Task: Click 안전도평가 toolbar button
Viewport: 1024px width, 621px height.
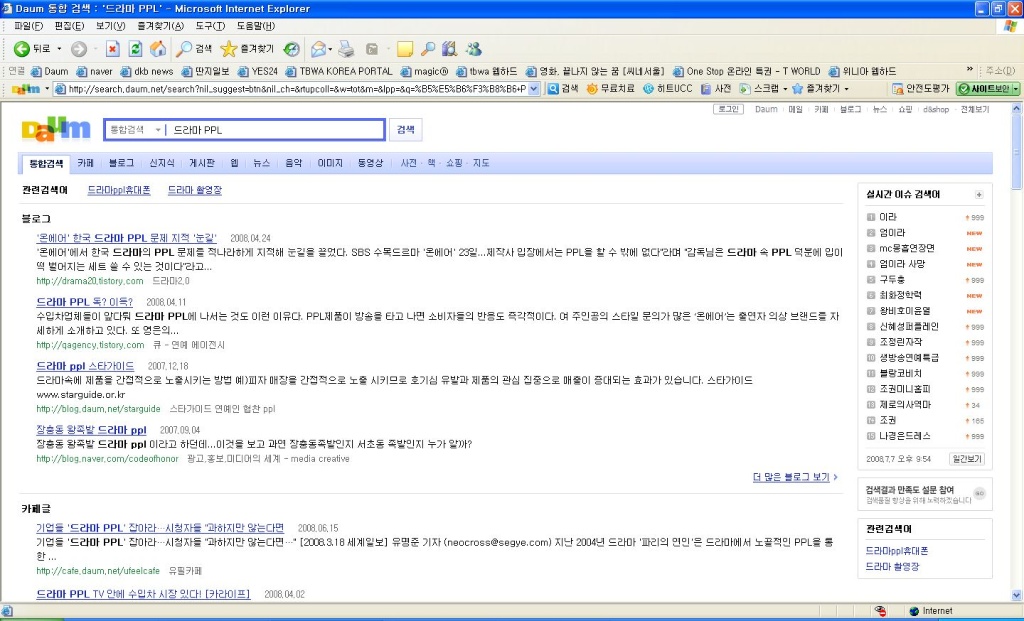Action: point(921,88)
